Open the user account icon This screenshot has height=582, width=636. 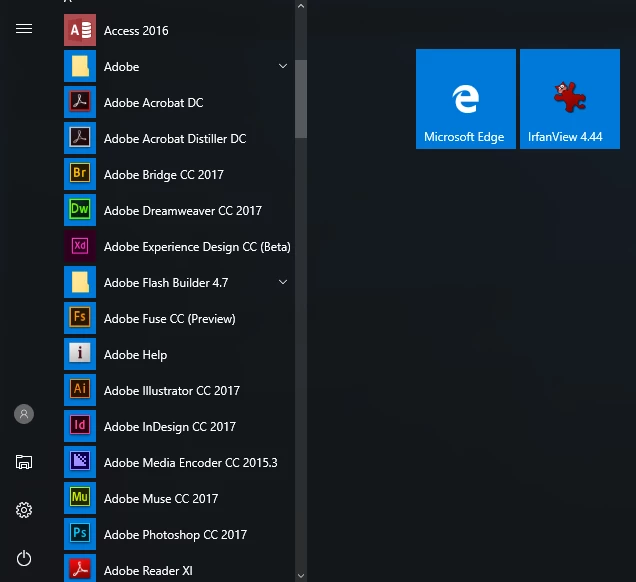pyautogui.click(x=24, y=414)
